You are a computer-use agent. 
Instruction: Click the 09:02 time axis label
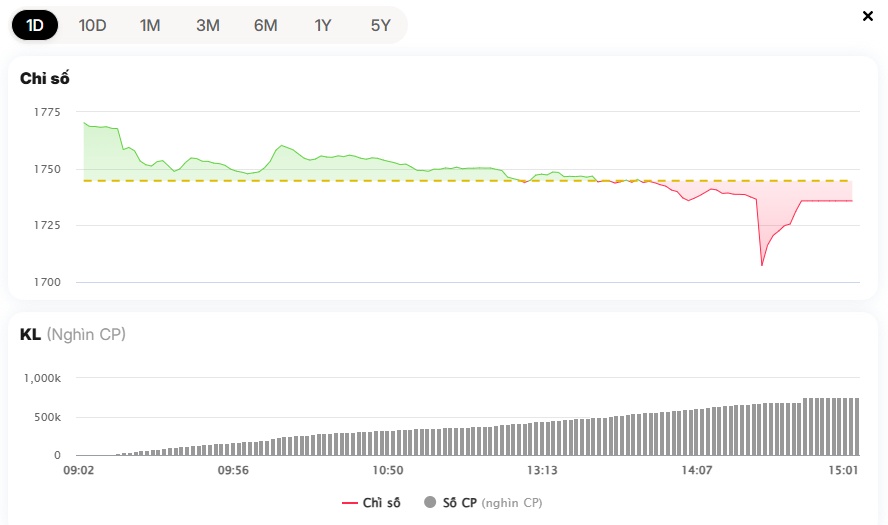(x=79, y=470)
